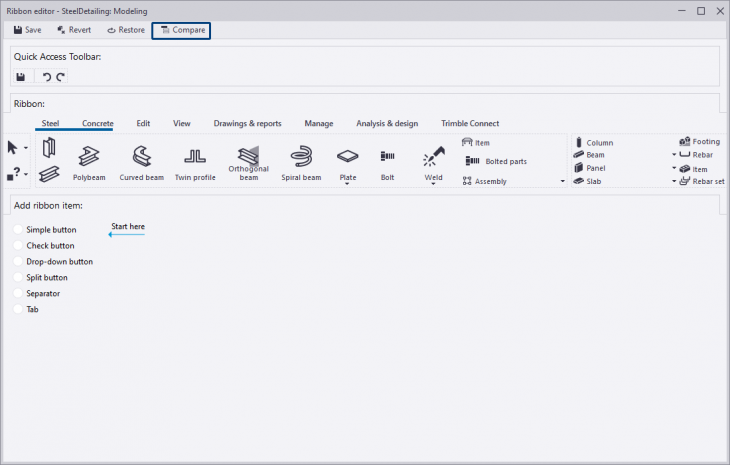Click the Rebar set command
730x465 pixels.
click(702, 181)
